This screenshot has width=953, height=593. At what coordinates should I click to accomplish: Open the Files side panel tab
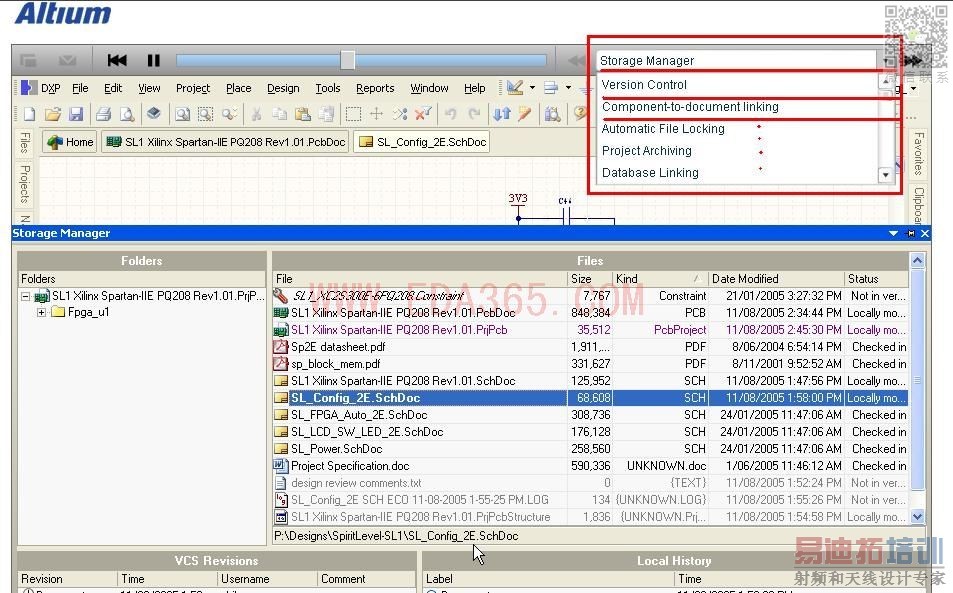[x=24, y=143]
